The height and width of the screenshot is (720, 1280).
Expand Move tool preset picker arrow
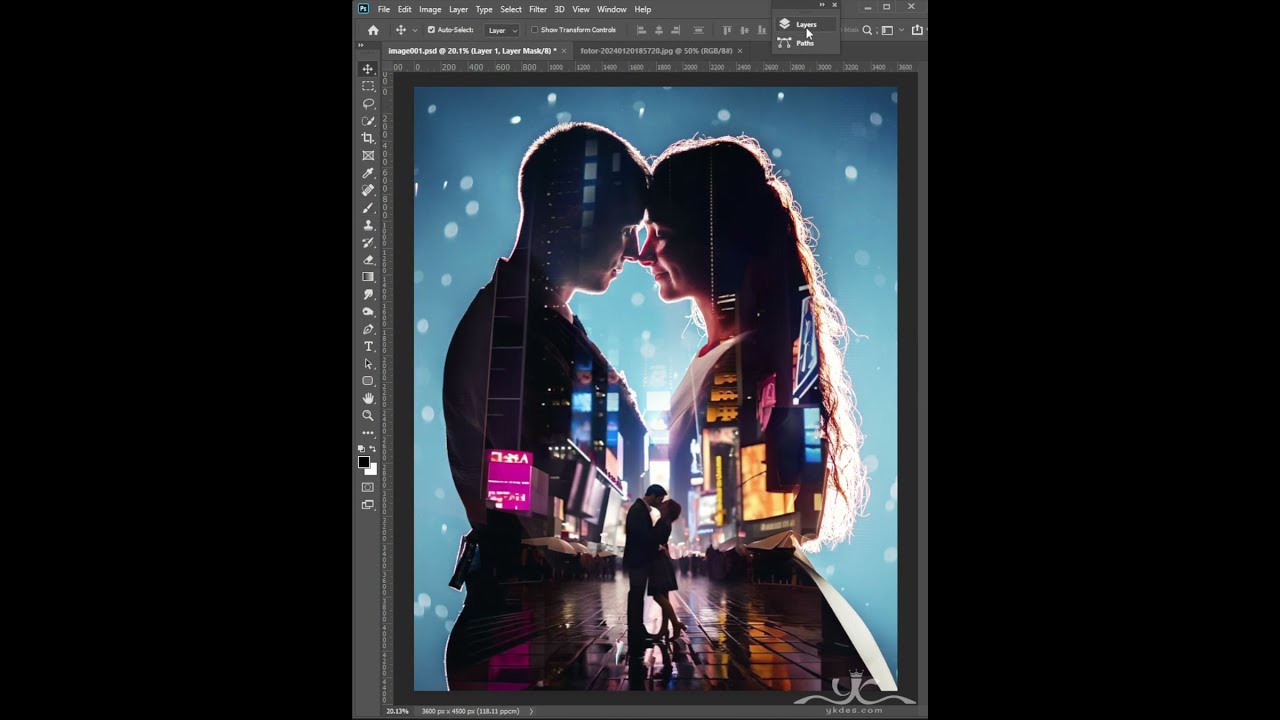click(415, 30)
